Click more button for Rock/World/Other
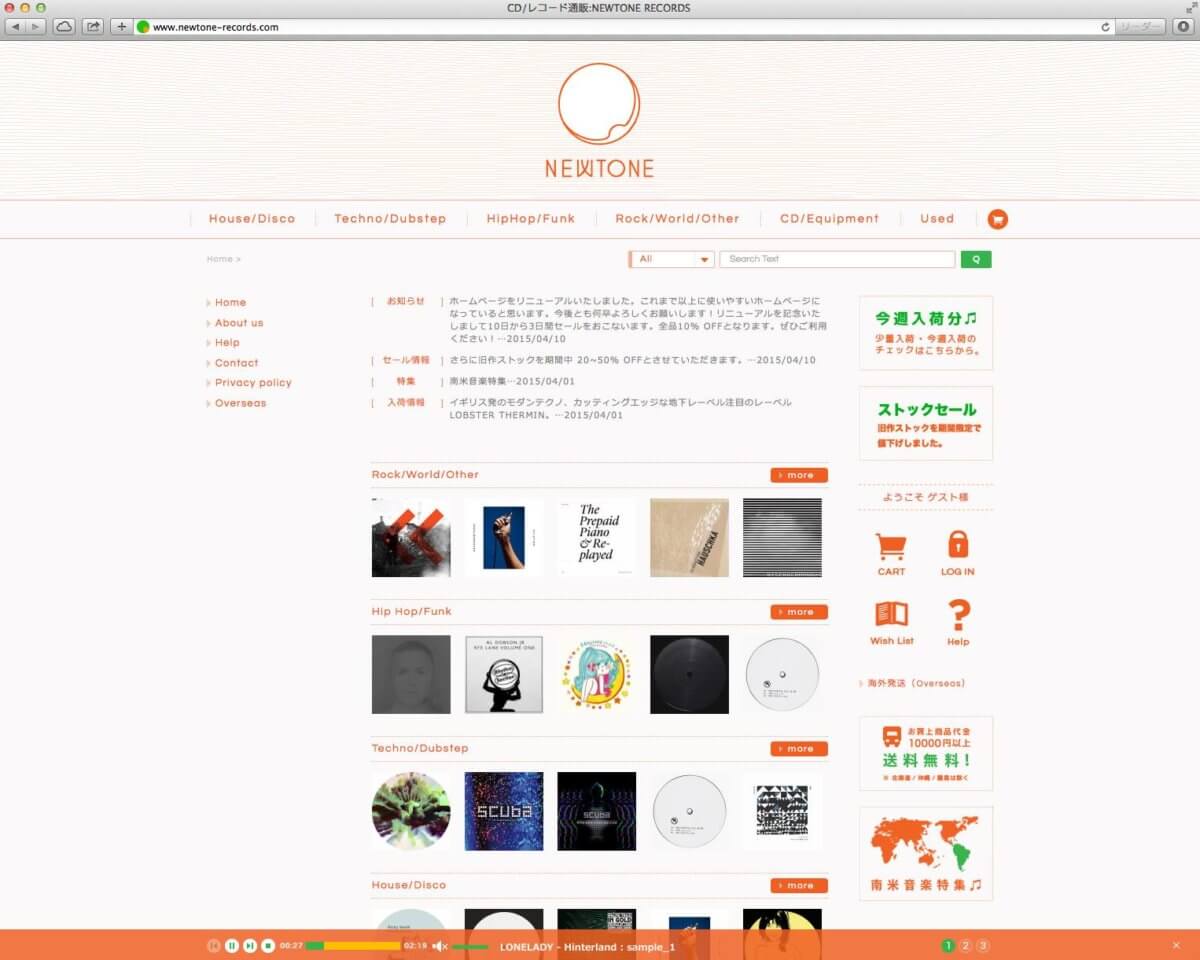1200x960 pixels. click(799, 475)
